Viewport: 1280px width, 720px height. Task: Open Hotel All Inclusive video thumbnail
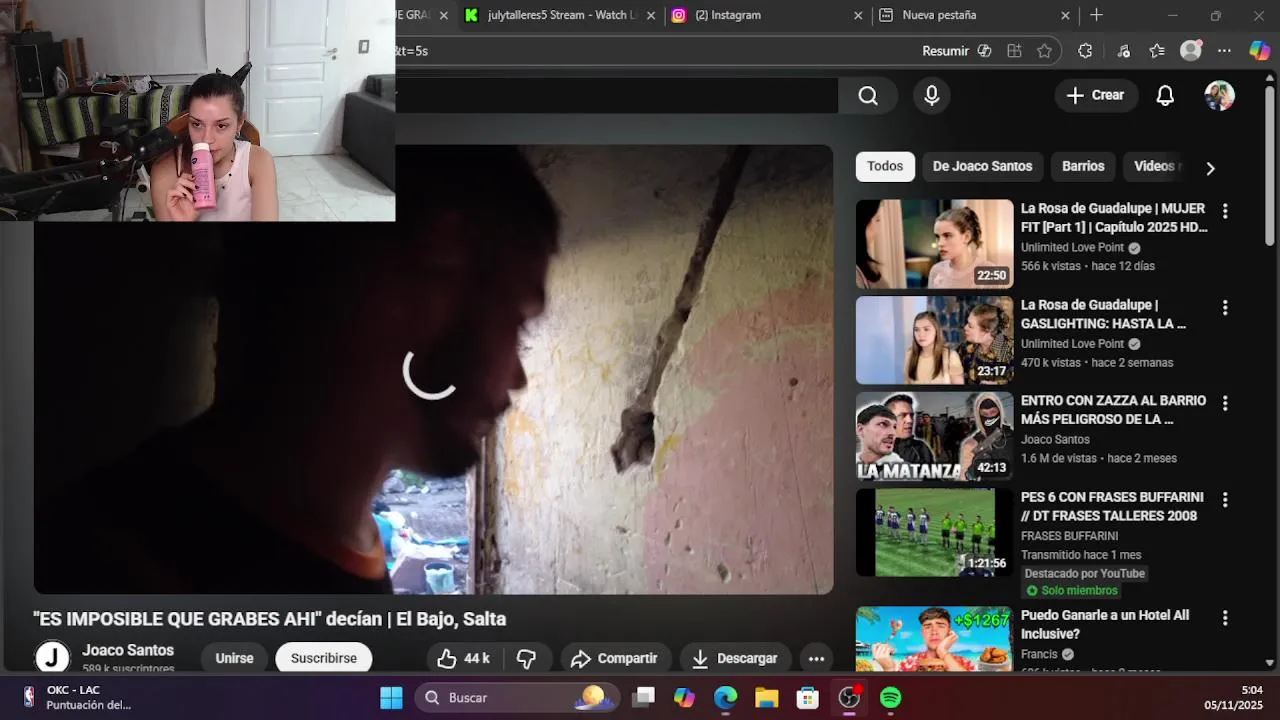(x=934, y=639)
